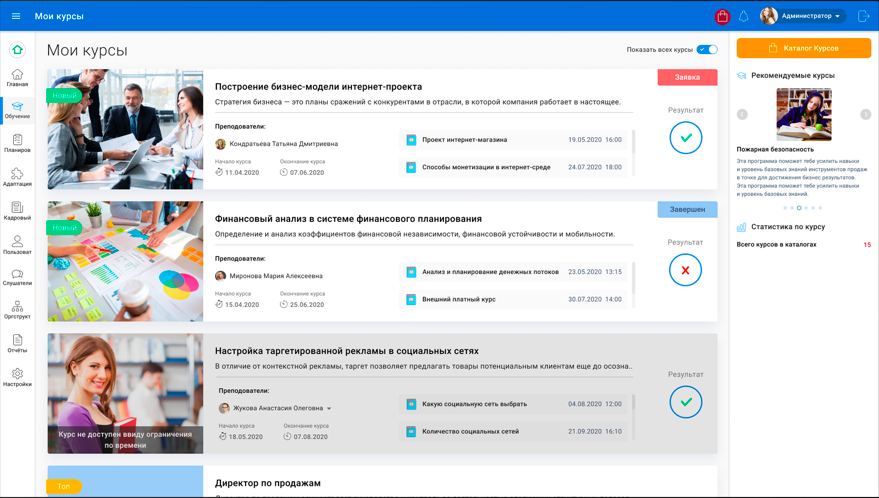879x498 pixels.
Task: Click the document icon for Какую социальную сеть
Action: [411, 404]
